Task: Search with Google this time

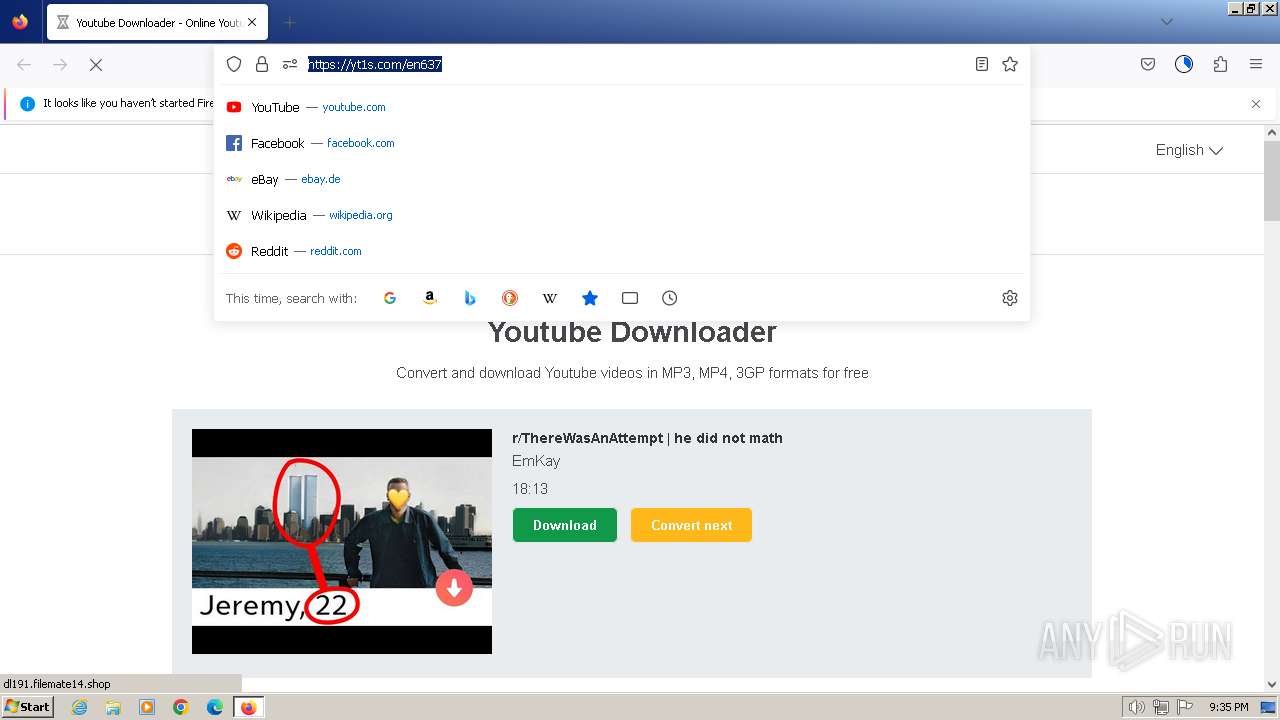Action: pos(390,298)
